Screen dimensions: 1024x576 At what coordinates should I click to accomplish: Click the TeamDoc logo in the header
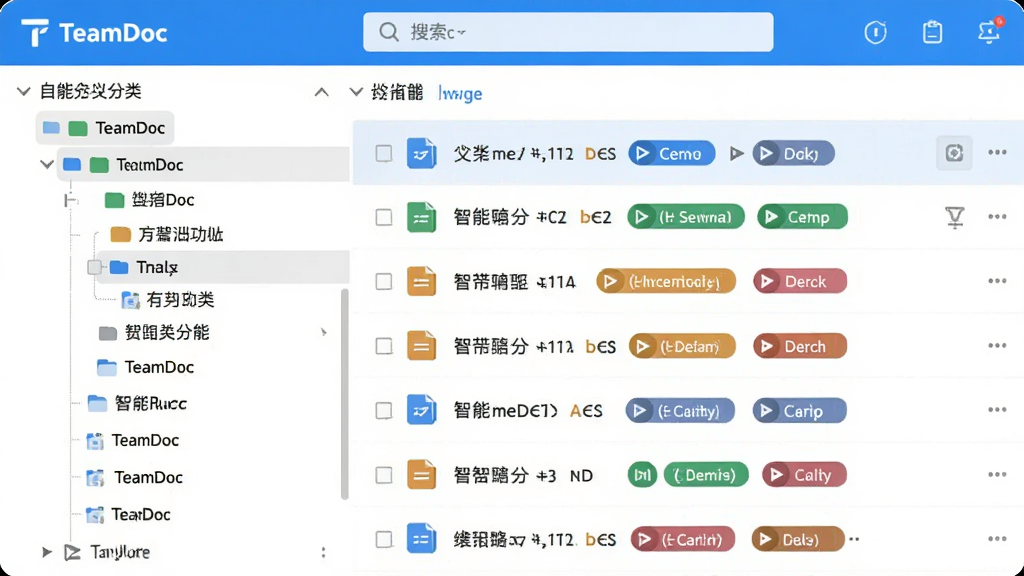pos(94,33)
